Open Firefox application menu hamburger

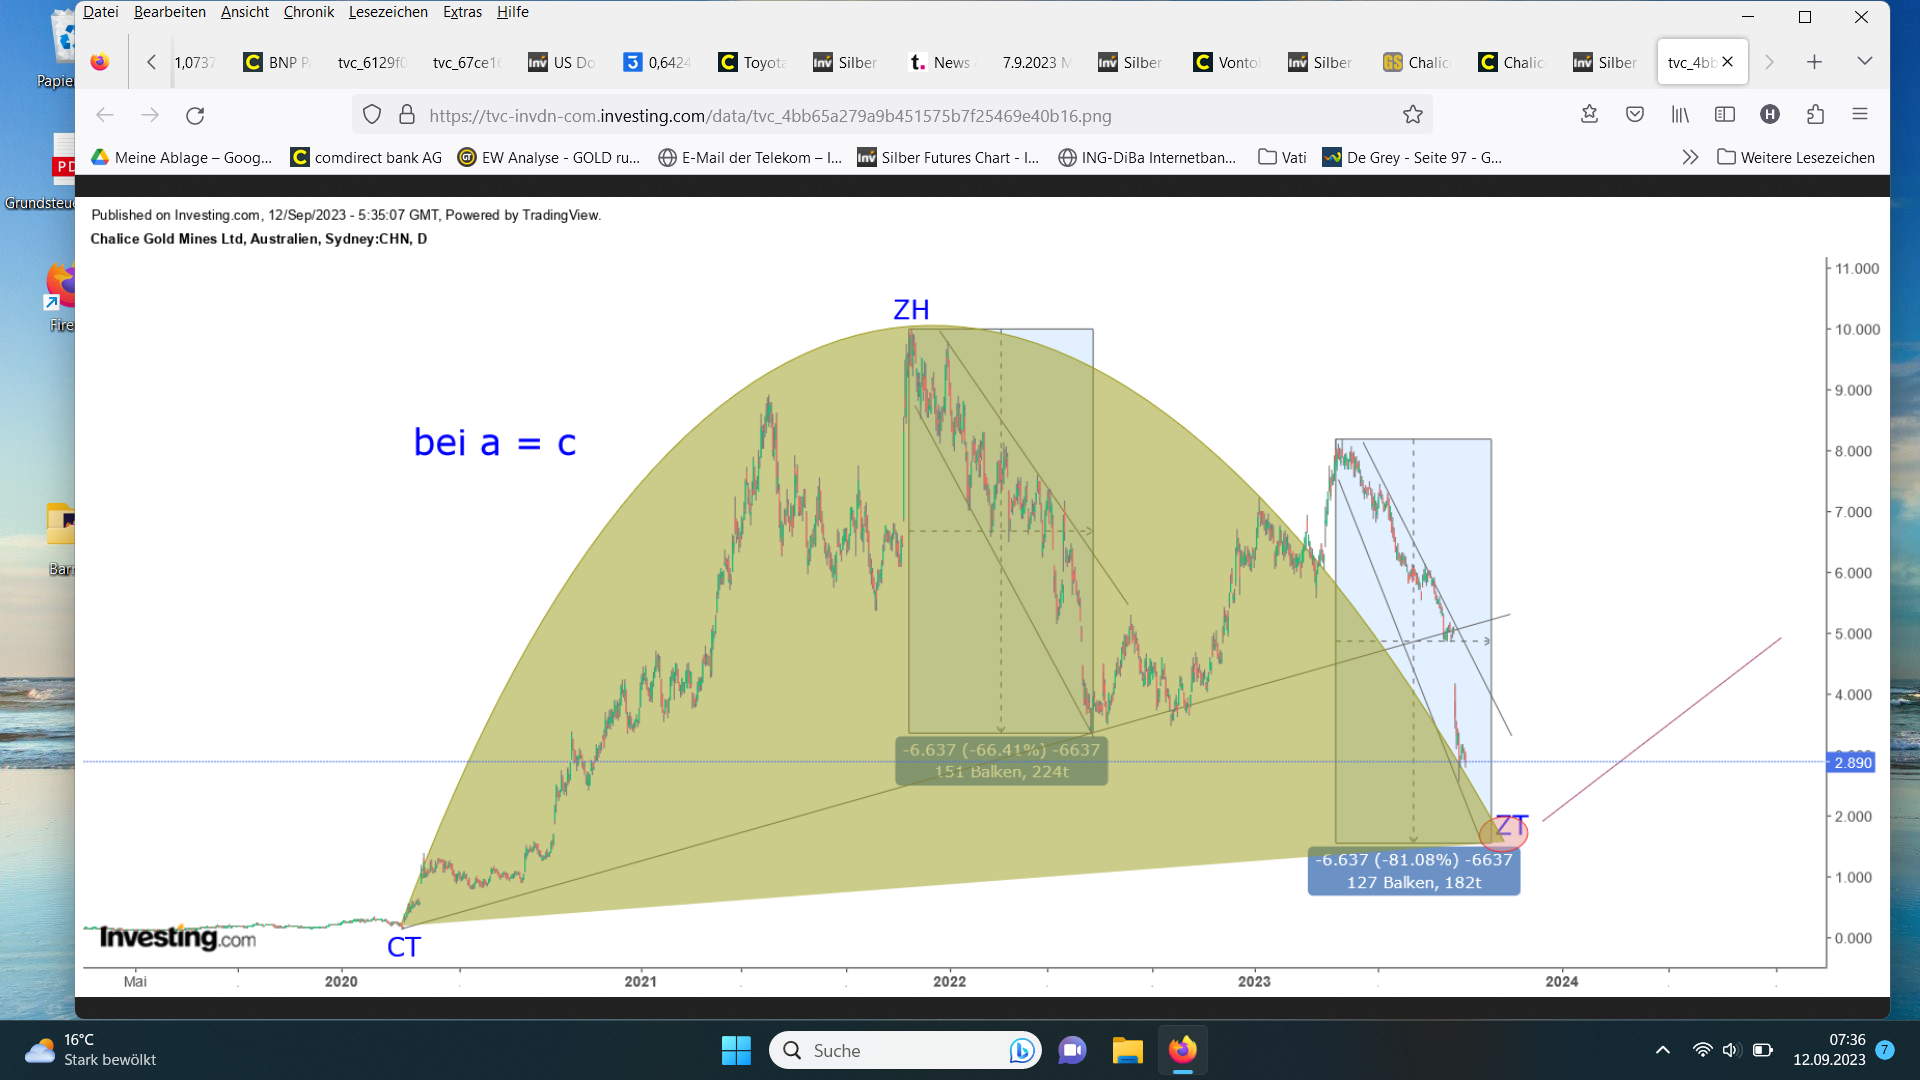coord(1859,114)
